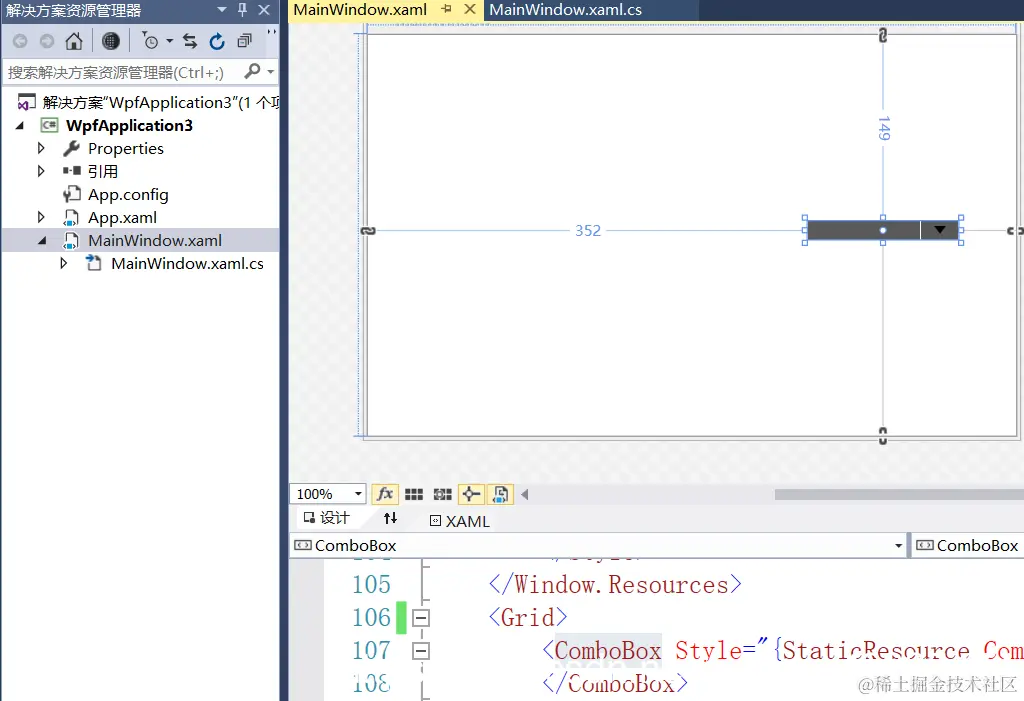
Task: Open the pending changes filter dropdown arrow
Action: (x=169, y=41)
